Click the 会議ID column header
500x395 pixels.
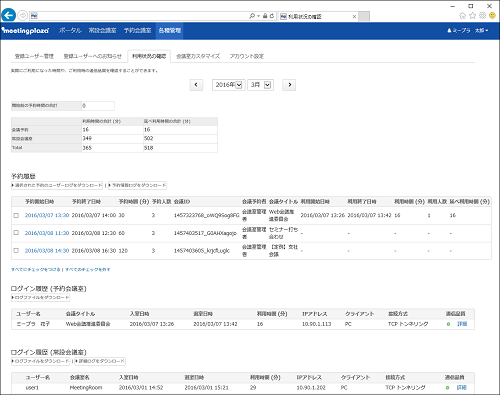point(182,202)
